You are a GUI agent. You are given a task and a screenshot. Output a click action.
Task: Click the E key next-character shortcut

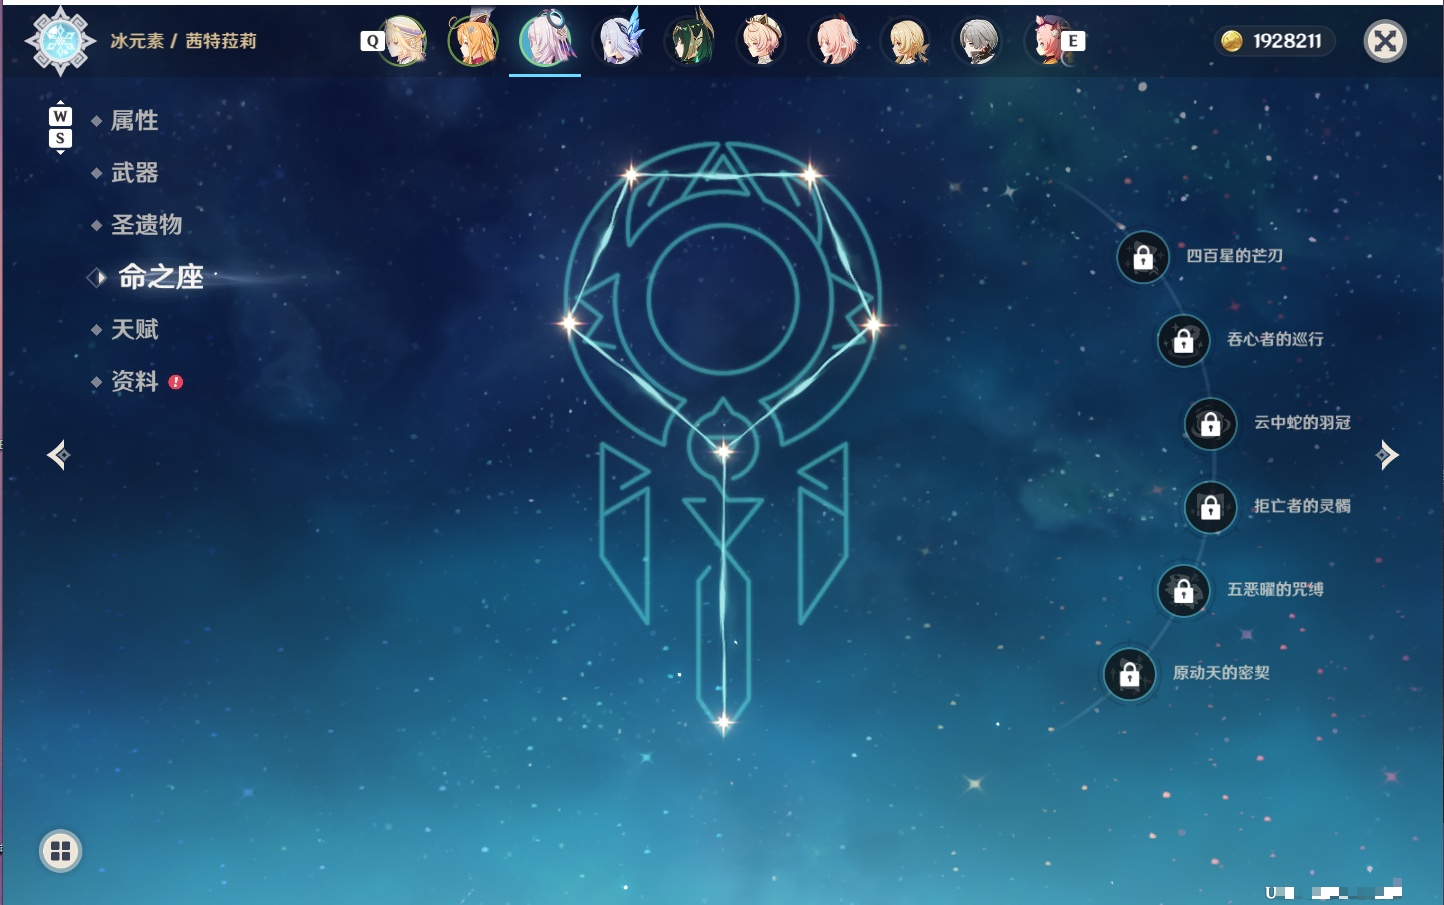1073,41
